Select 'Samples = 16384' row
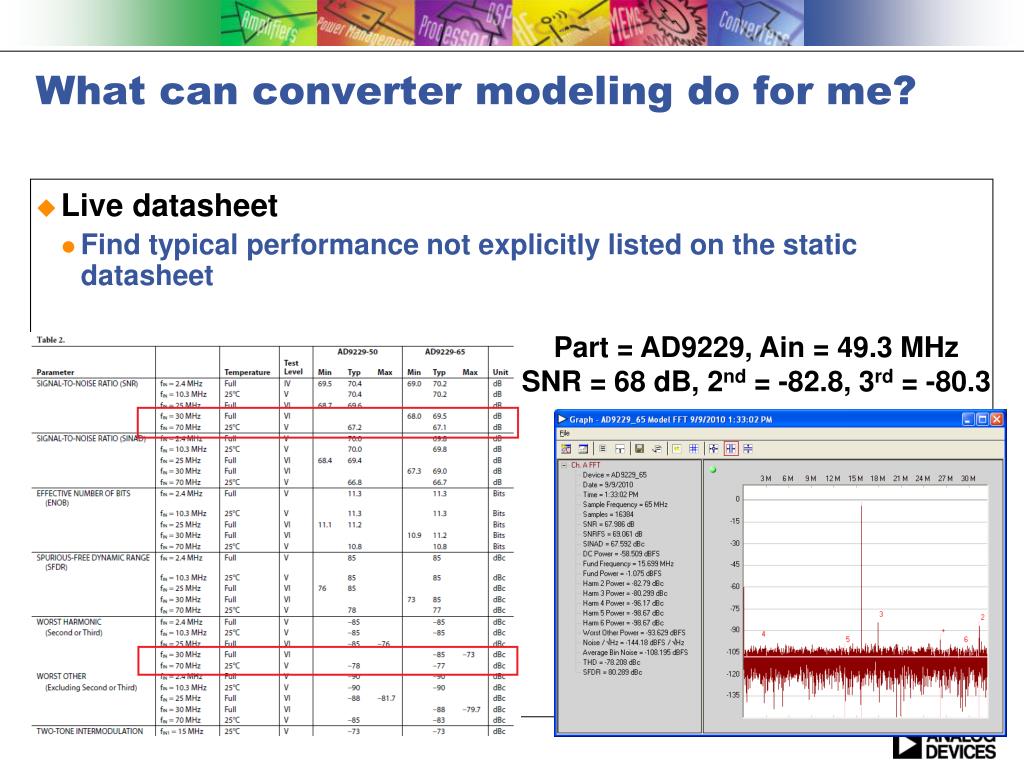Image resolution: width=1024 pixels, height=768 pixels. 608,514
